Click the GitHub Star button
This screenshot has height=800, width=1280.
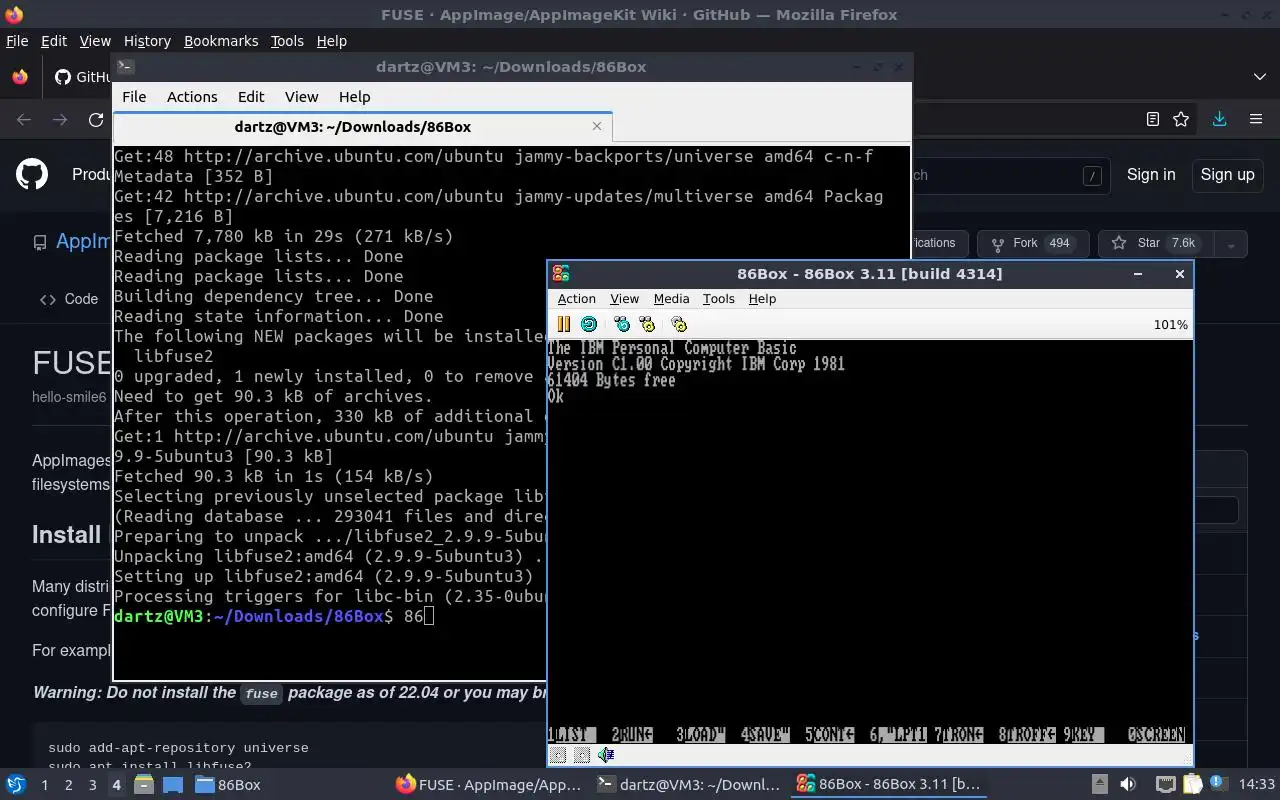point(1157,243)
